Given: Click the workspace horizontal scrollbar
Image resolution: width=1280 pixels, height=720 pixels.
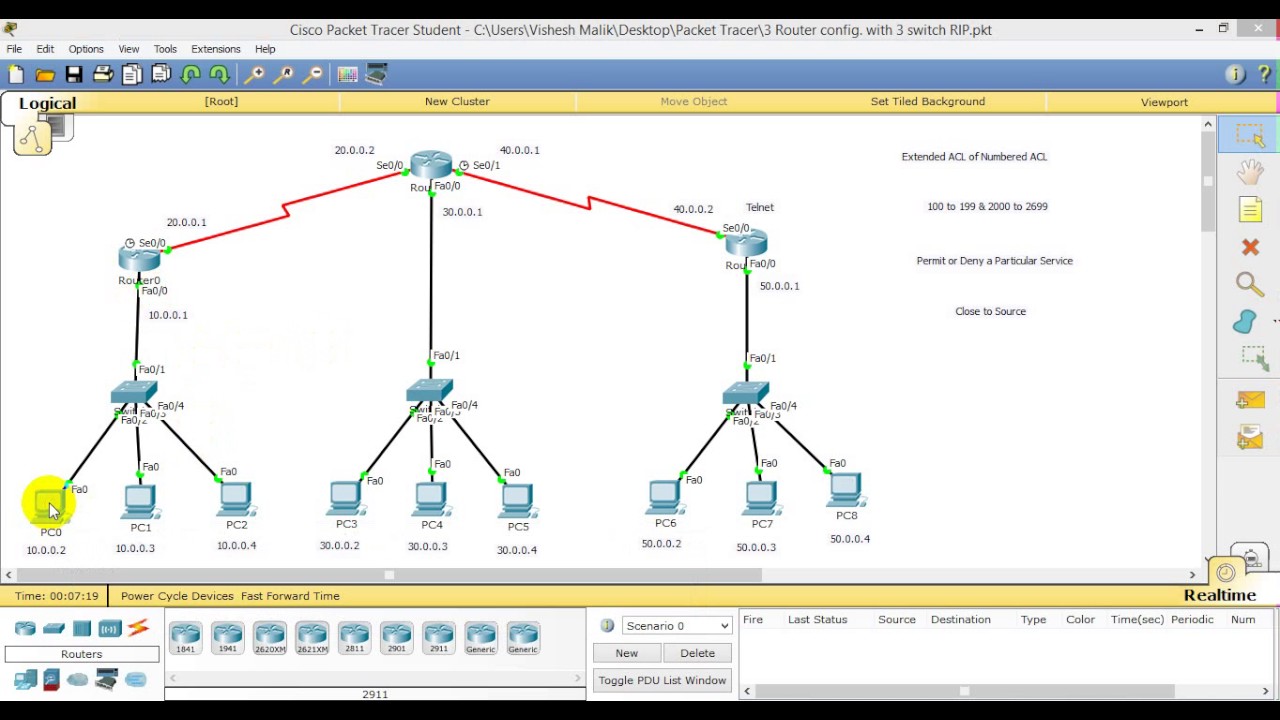Looking at the screenshot, I should click(389, 575).
